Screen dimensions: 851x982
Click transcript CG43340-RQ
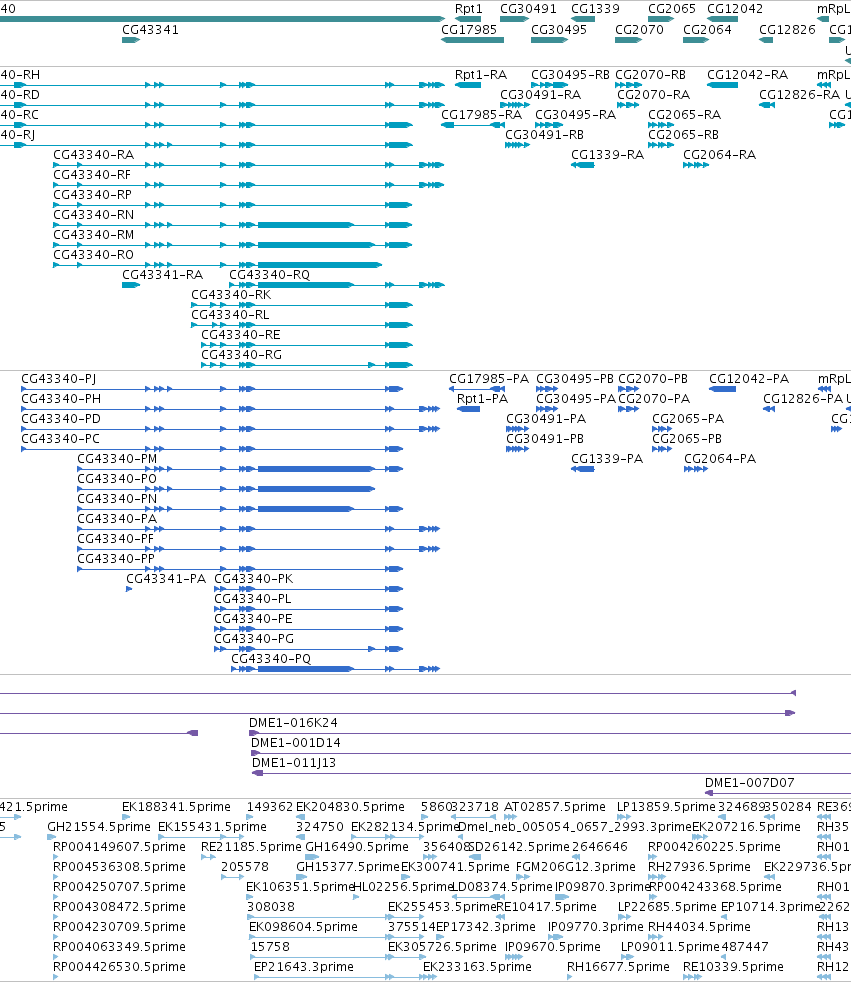(269, 275)
